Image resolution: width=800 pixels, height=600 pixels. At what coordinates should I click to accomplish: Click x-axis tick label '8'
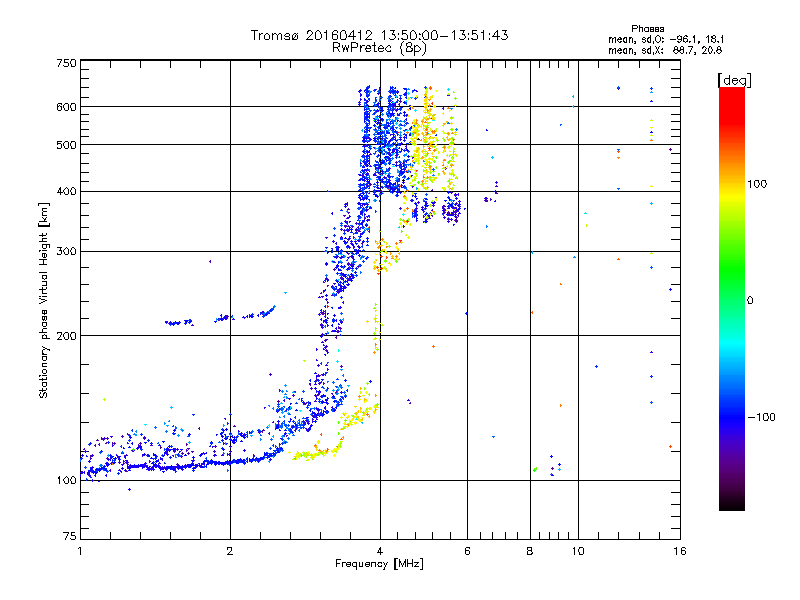click(530, 551)
